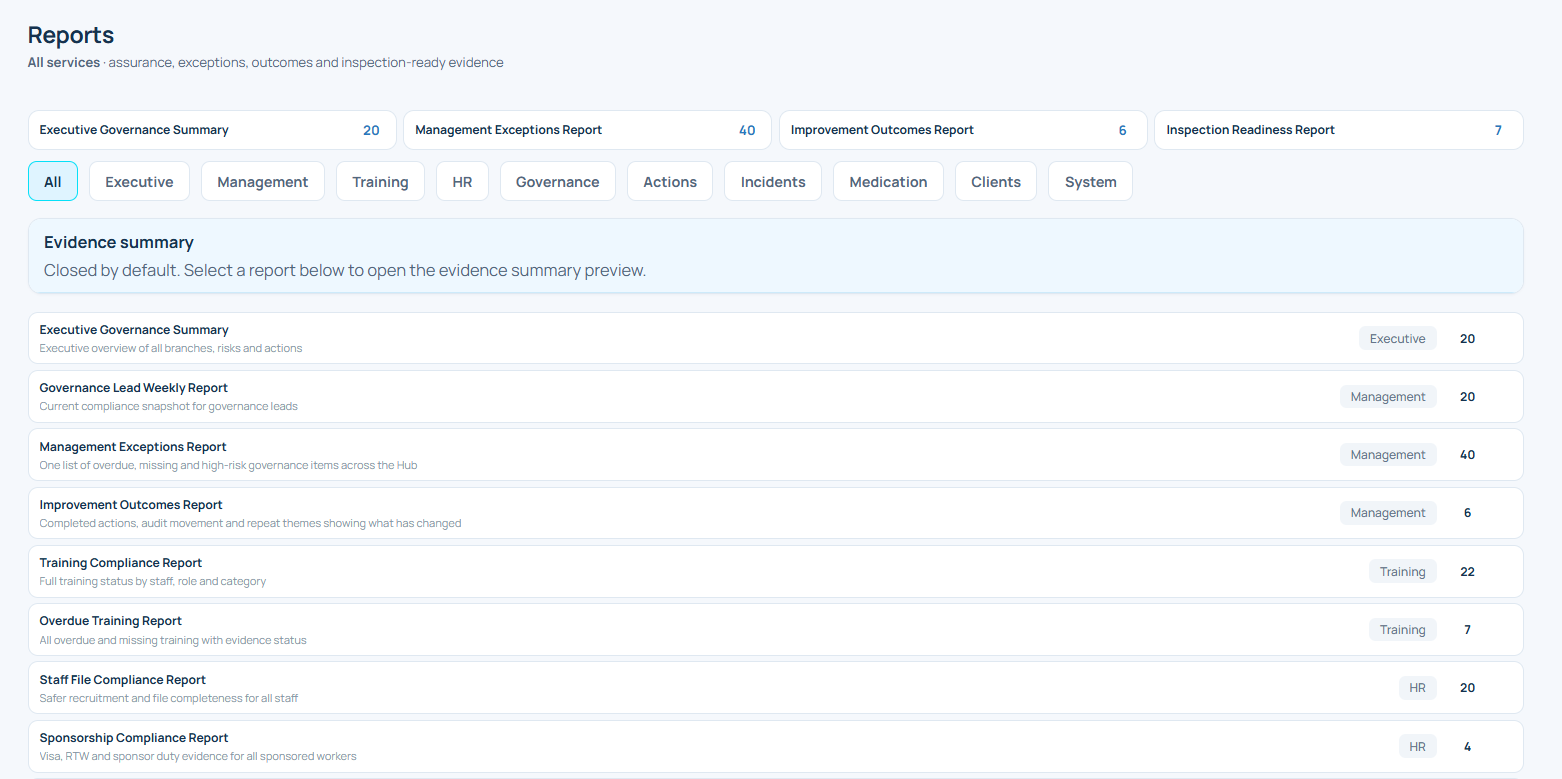Open the Management Exceptions Report top summary card
The height and width of the screenshot is (779, 1562).
587,130
